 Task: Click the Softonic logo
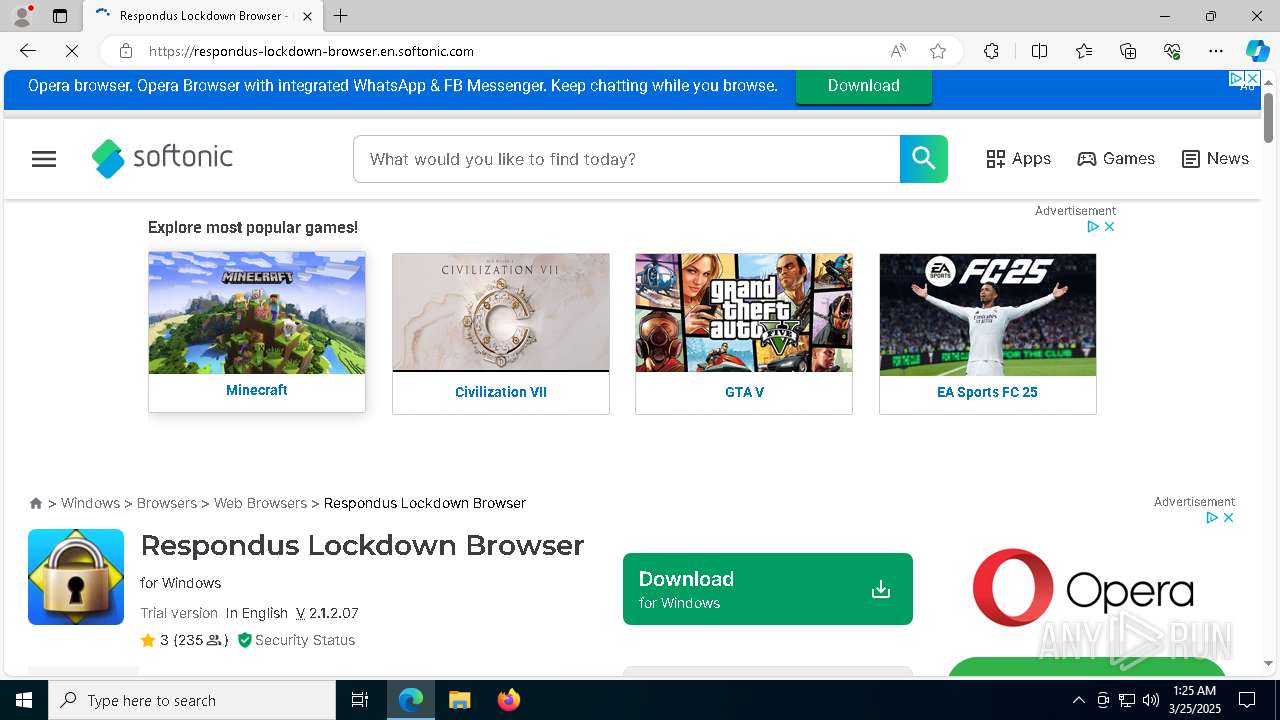(162, 158)
